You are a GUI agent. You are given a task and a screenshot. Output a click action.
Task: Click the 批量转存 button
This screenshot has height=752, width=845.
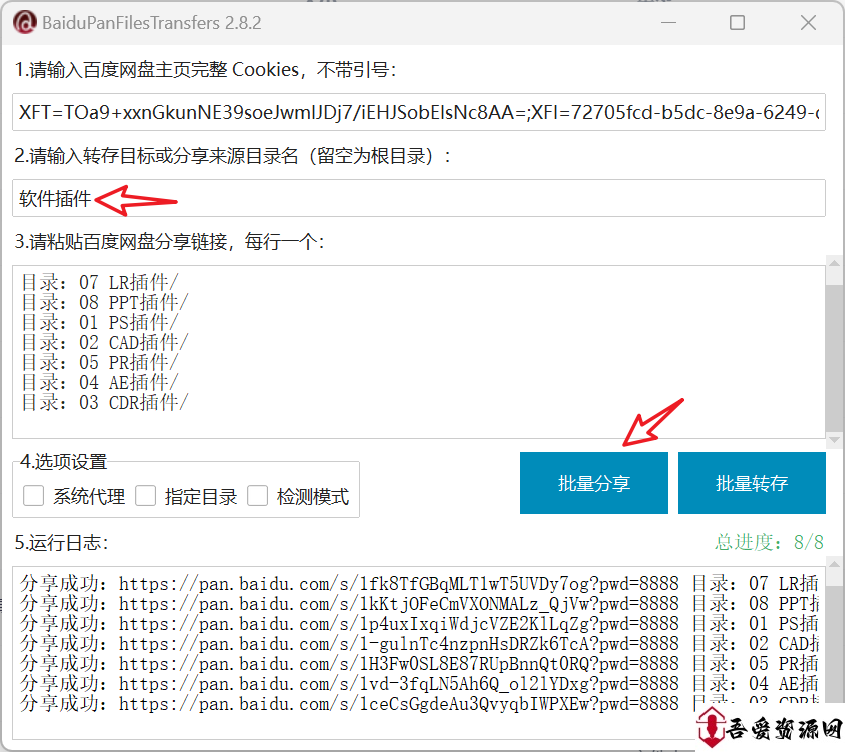pos(752,483)
